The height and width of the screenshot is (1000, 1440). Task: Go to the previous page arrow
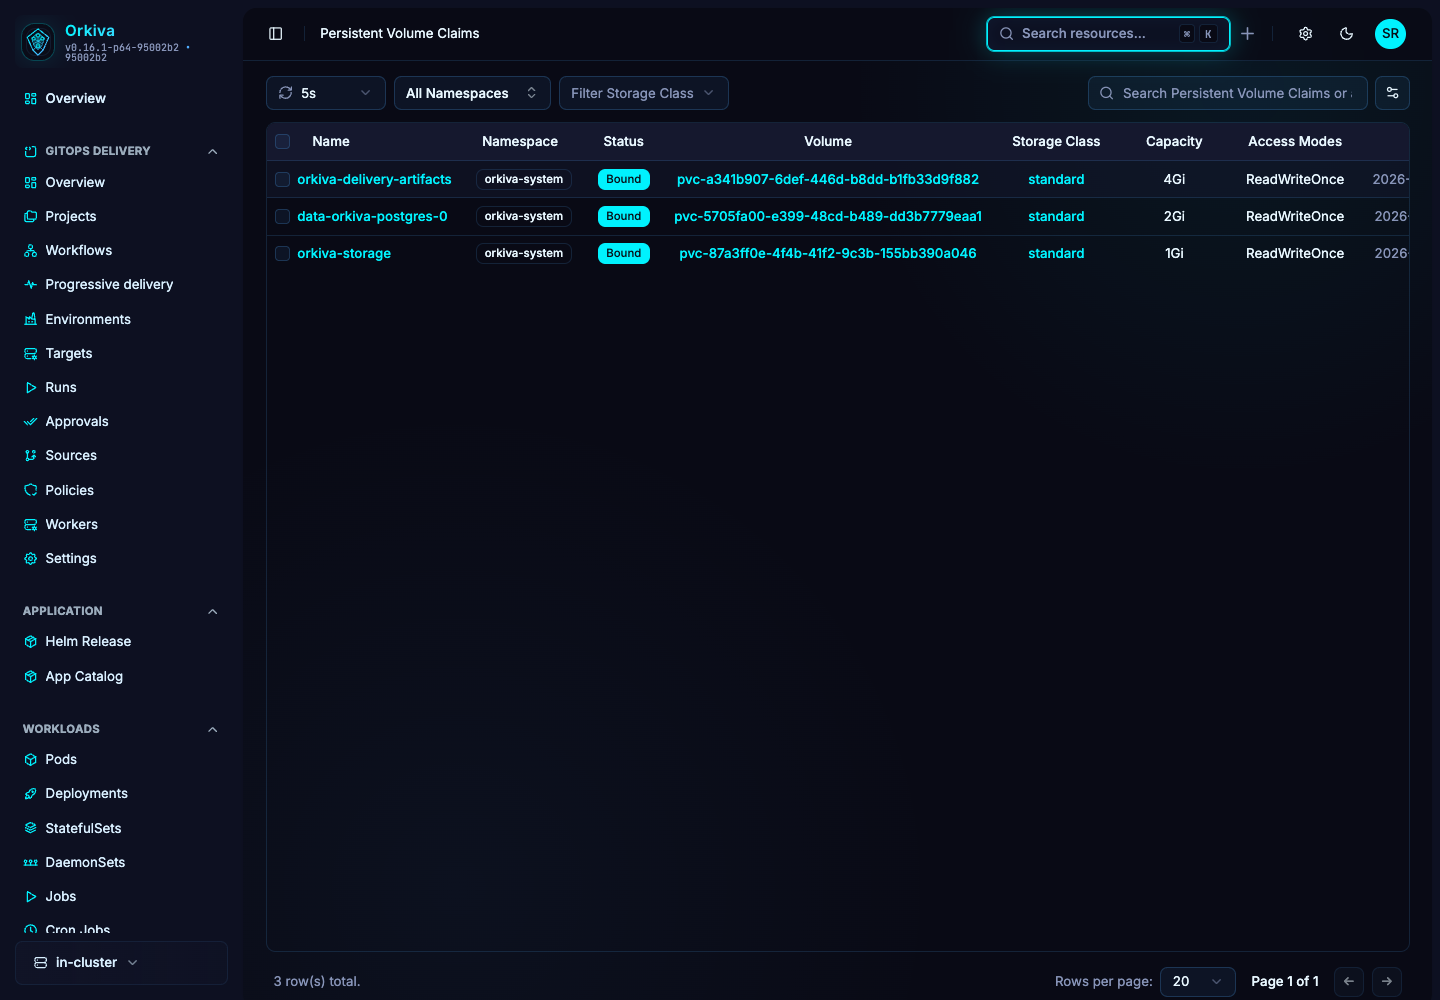pyautogui.click(x=1348, y=981)
